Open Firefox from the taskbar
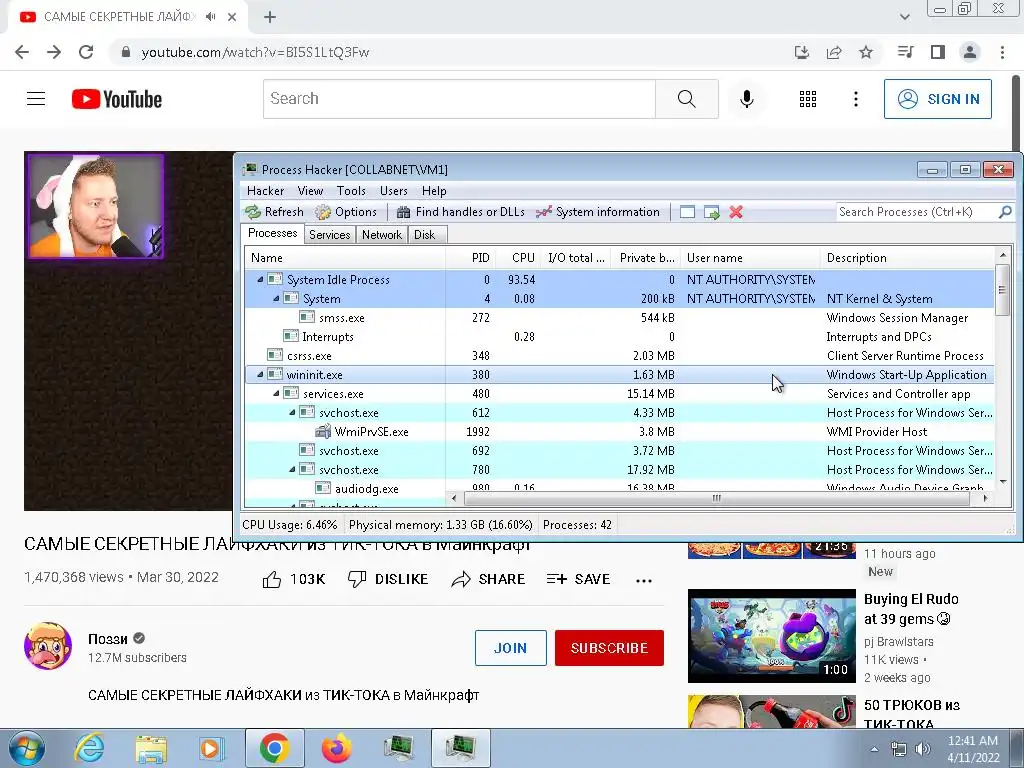The height and width of the screenshot is (768, 1024). 336,748
